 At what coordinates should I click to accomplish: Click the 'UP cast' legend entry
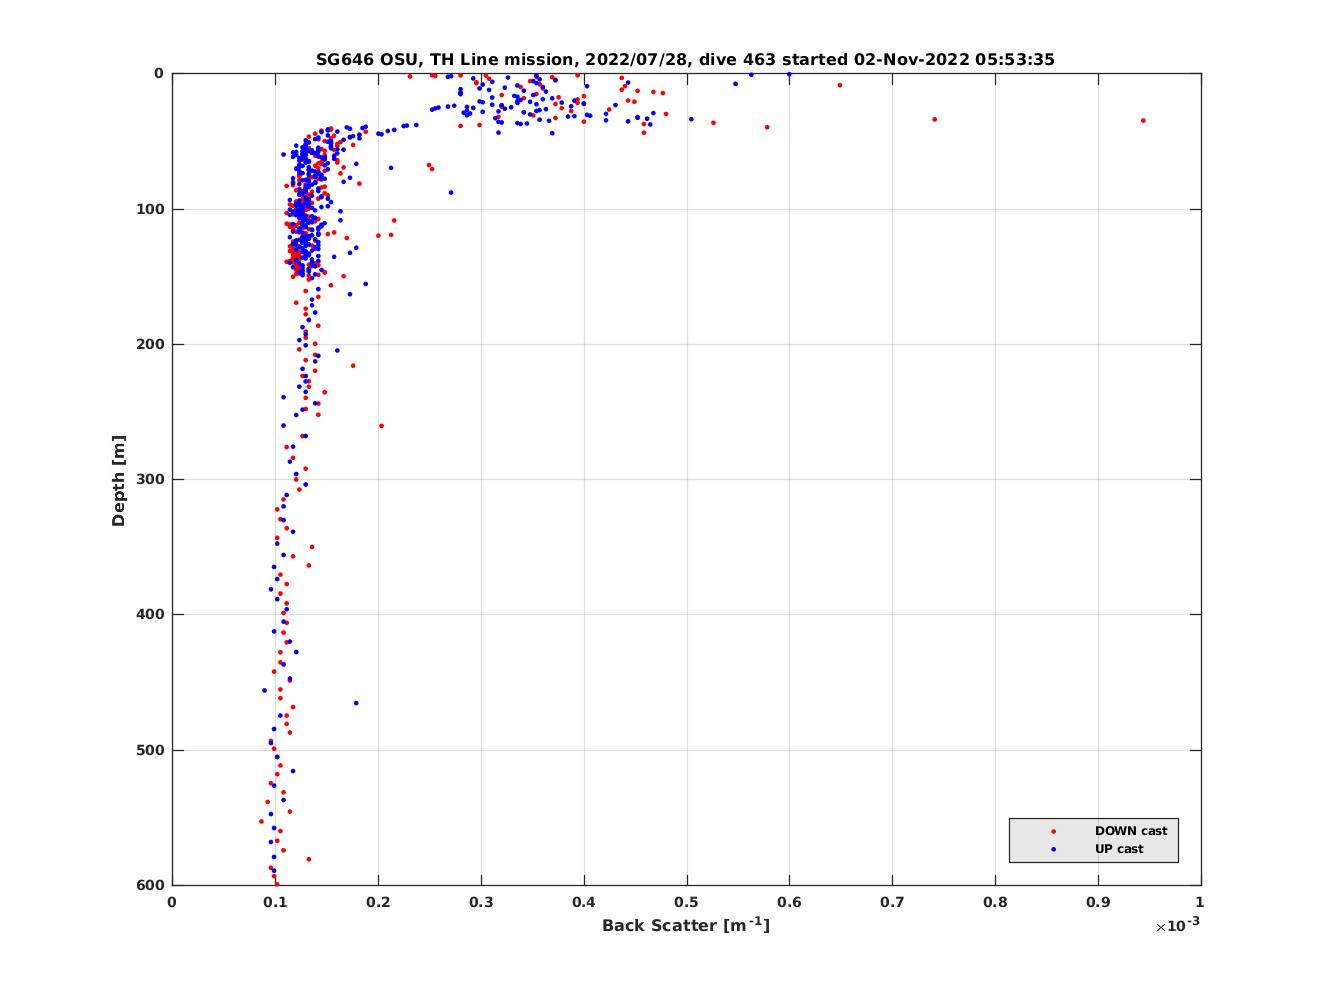click(1119, 849)
